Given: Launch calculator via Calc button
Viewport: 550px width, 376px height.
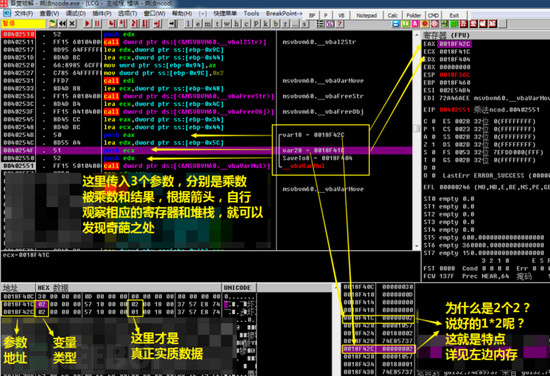Looking at the screenshot, I should [393, 15].
